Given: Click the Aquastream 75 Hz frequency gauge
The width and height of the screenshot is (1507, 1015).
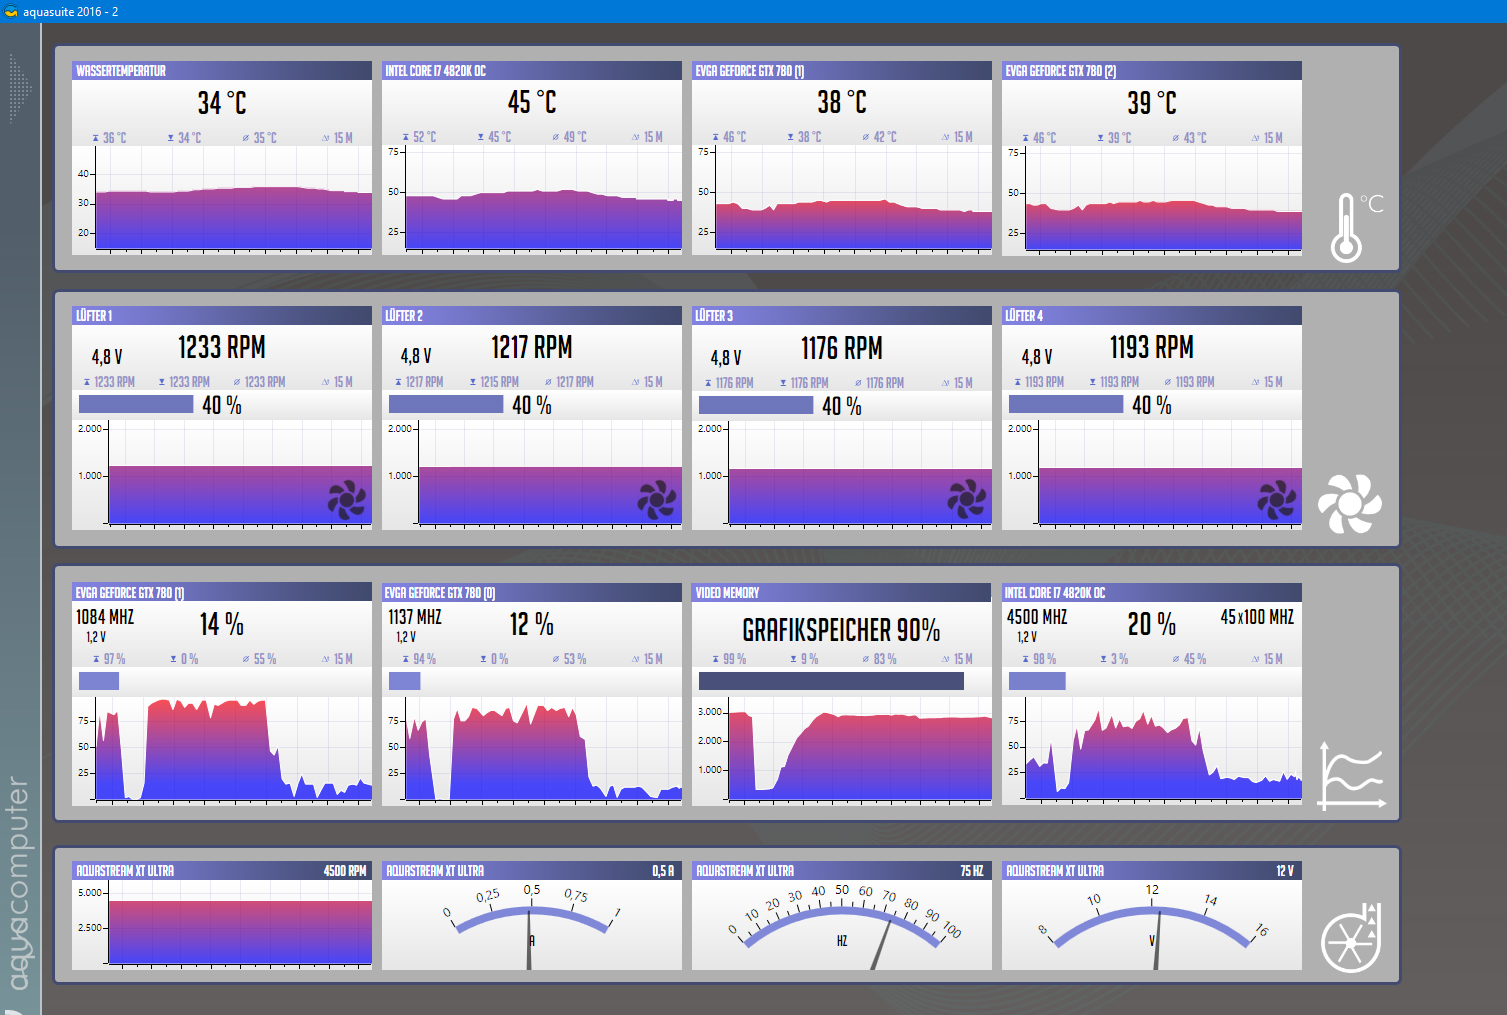Looking at the screenshot, I should click(842, 925).
